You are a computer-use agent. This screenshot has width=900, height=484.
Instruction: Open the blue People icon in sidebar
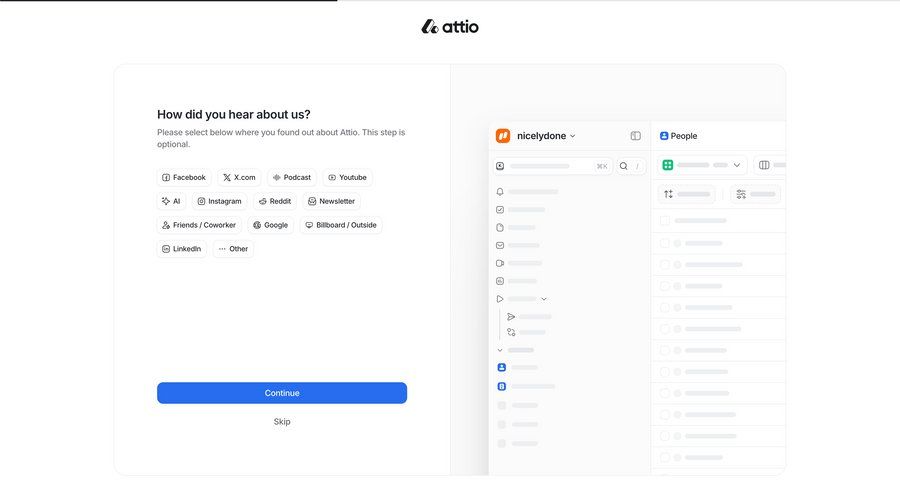point(502,367)
